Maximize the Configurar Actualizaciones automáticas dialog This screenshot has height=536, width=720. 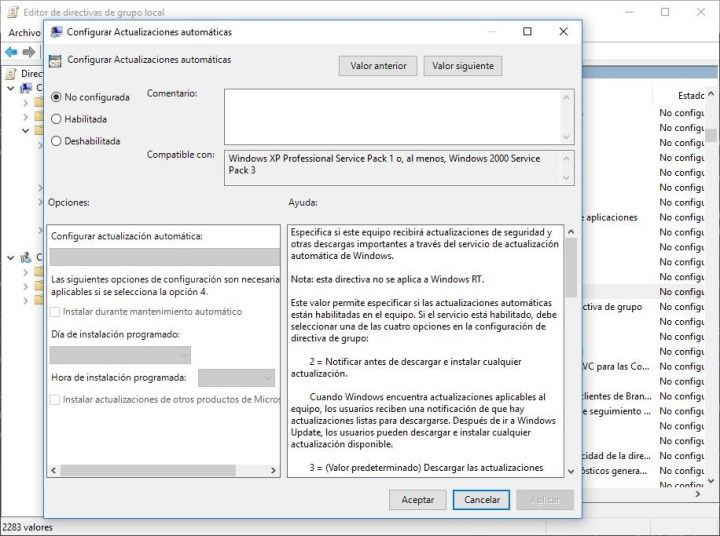pos(527,31)
